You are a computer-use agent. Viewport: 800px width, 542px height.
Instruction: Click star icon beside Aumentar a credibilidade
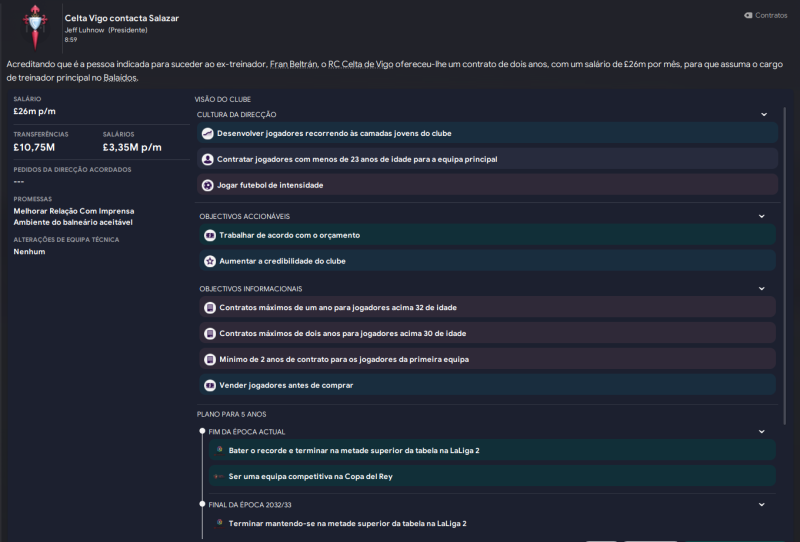tap(210, 261)
